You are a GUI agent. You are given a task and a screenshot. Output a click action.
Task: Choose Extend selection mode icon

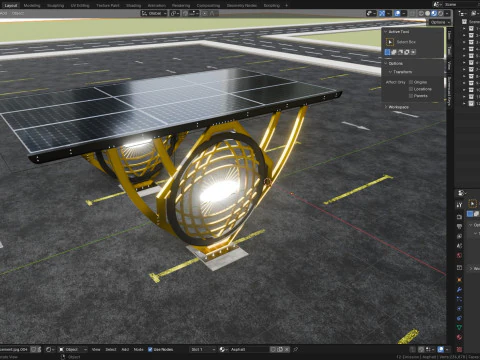pos(394,52)
